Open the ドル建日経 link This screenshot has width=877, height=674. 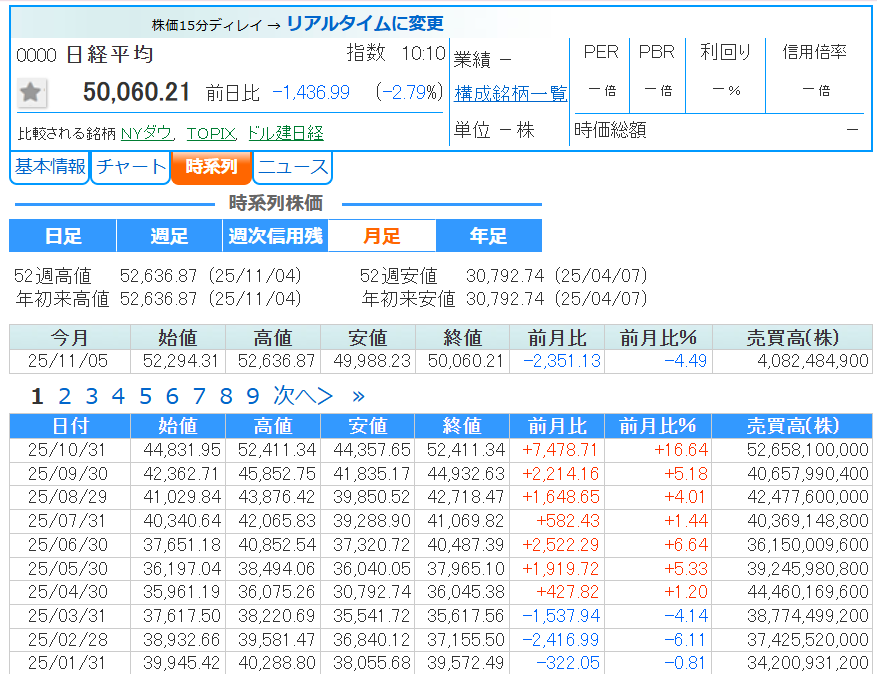pyautogui.click(x=285, y=133)
